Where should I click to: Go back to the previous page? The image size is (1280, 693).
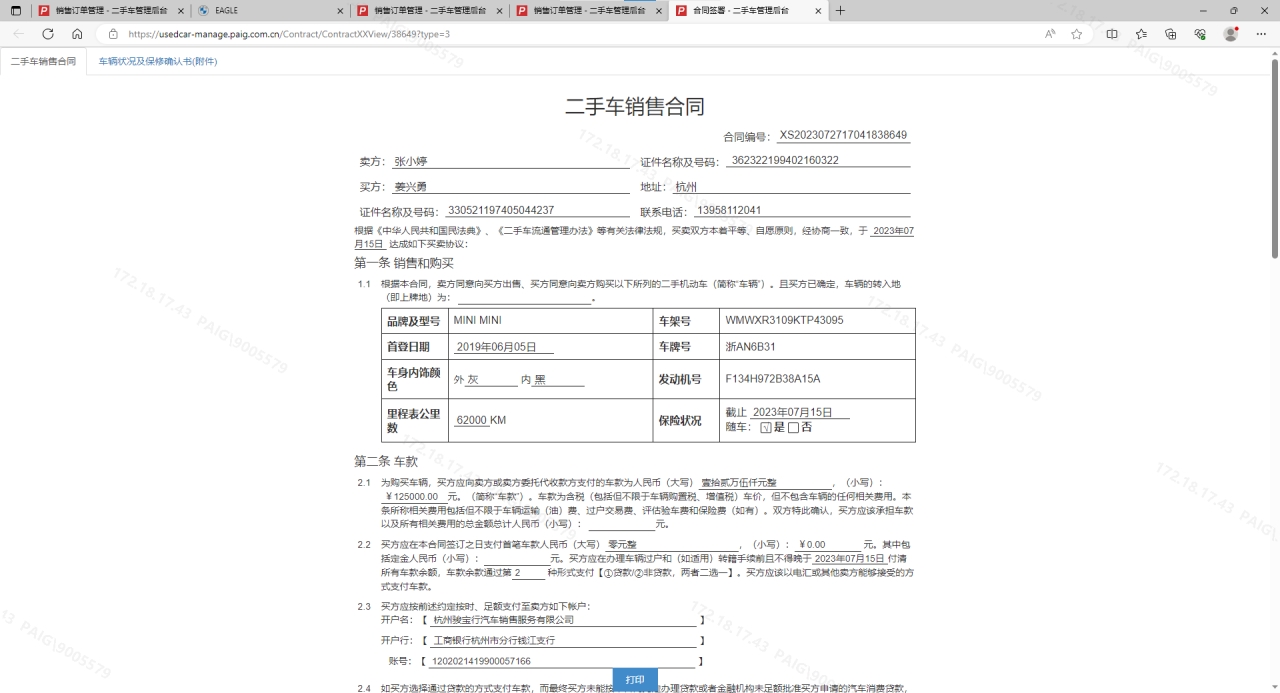coord(18,34)
